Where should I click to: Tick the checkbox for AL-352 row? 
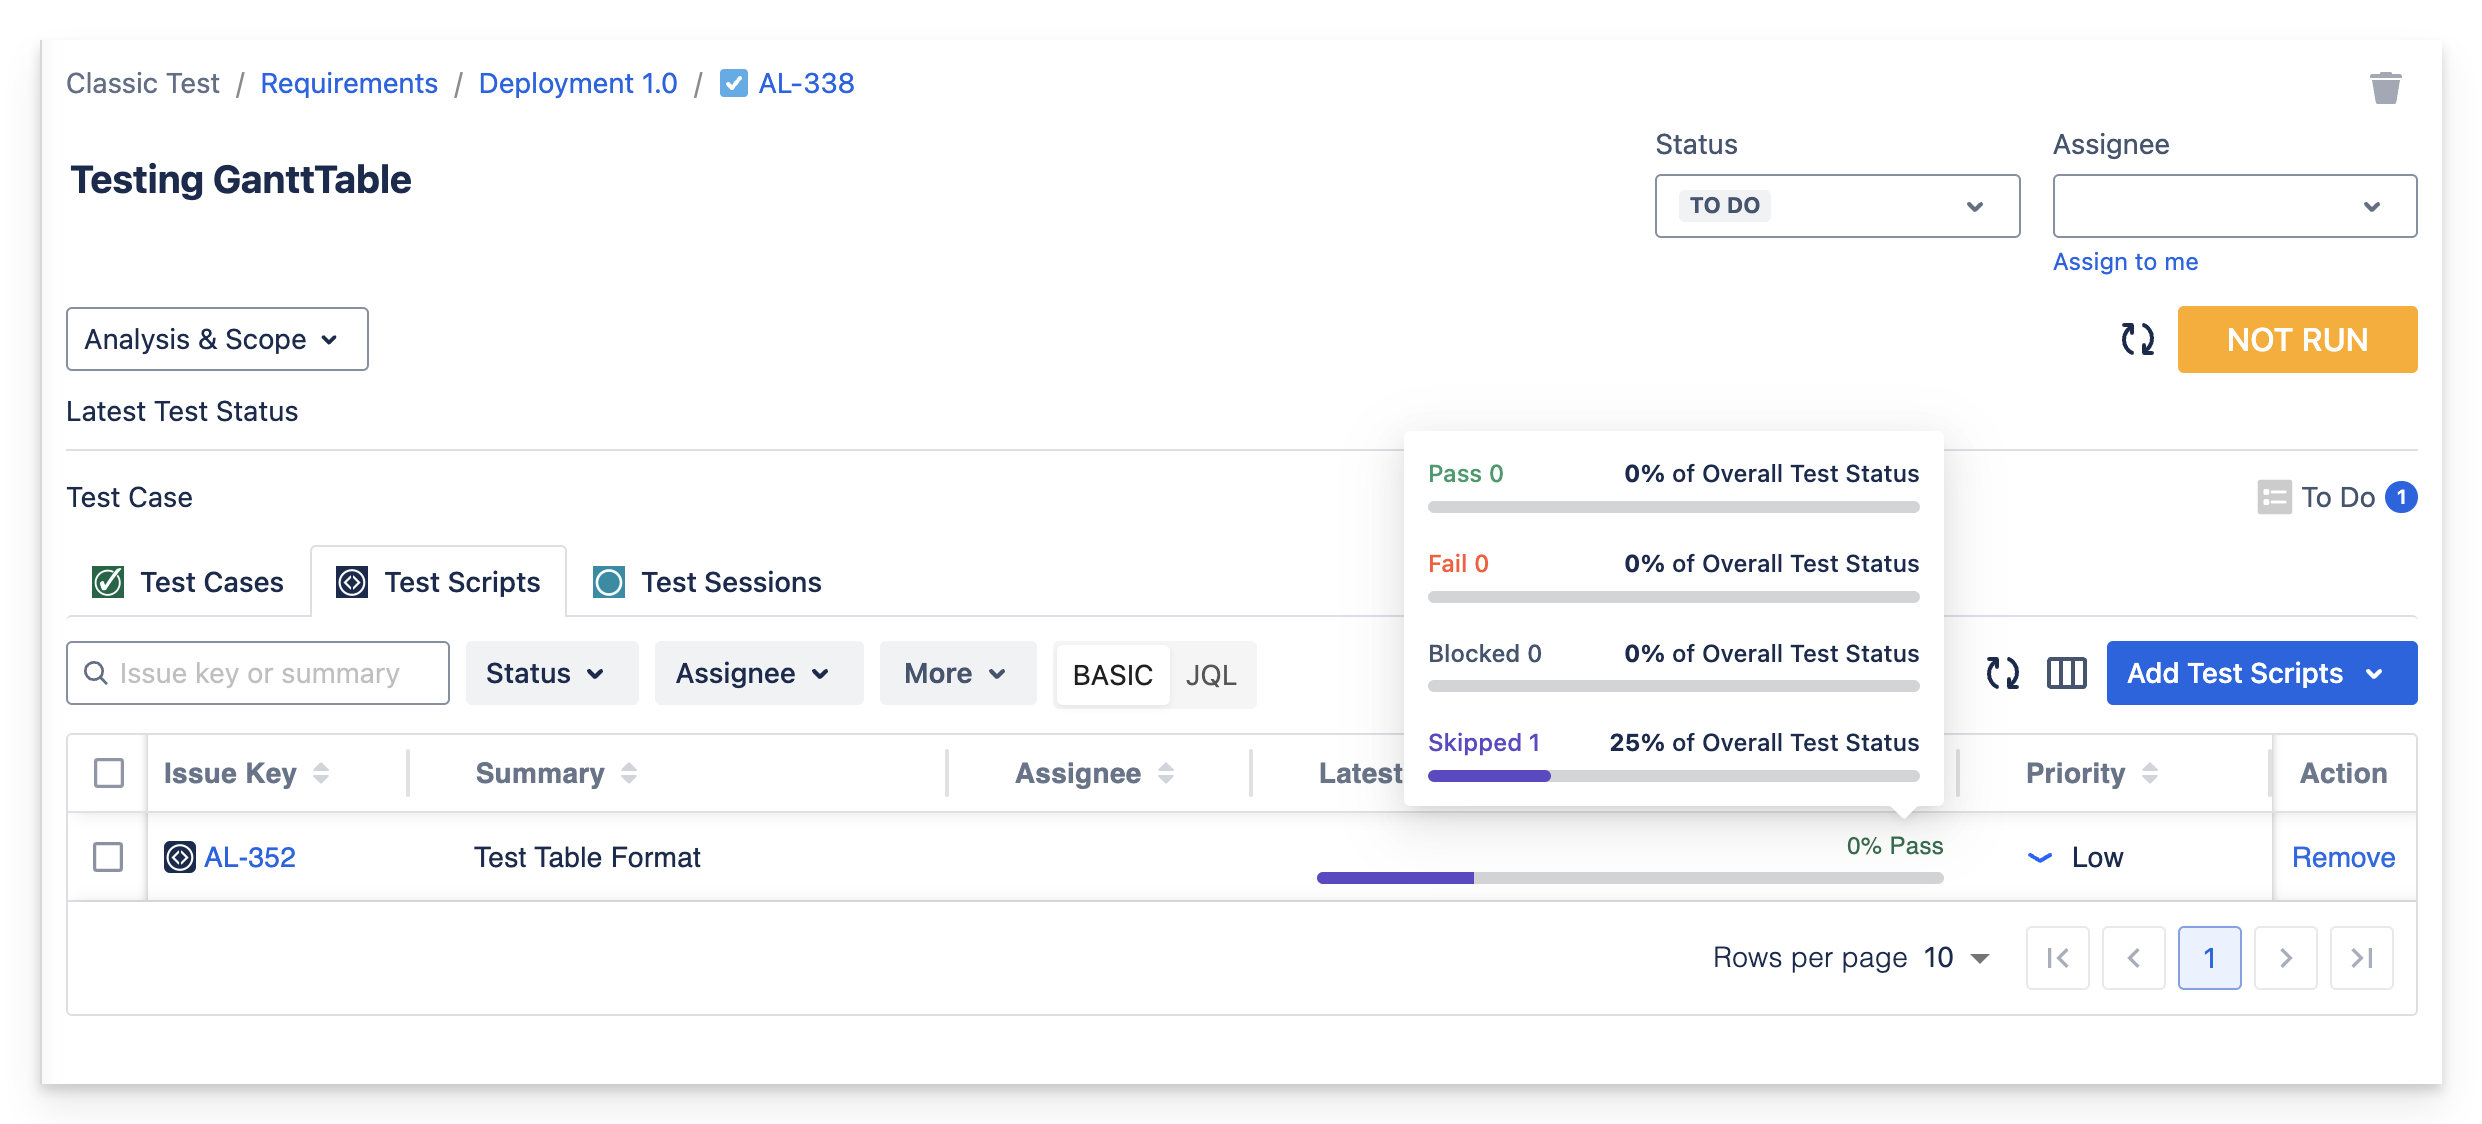point(108,857)
